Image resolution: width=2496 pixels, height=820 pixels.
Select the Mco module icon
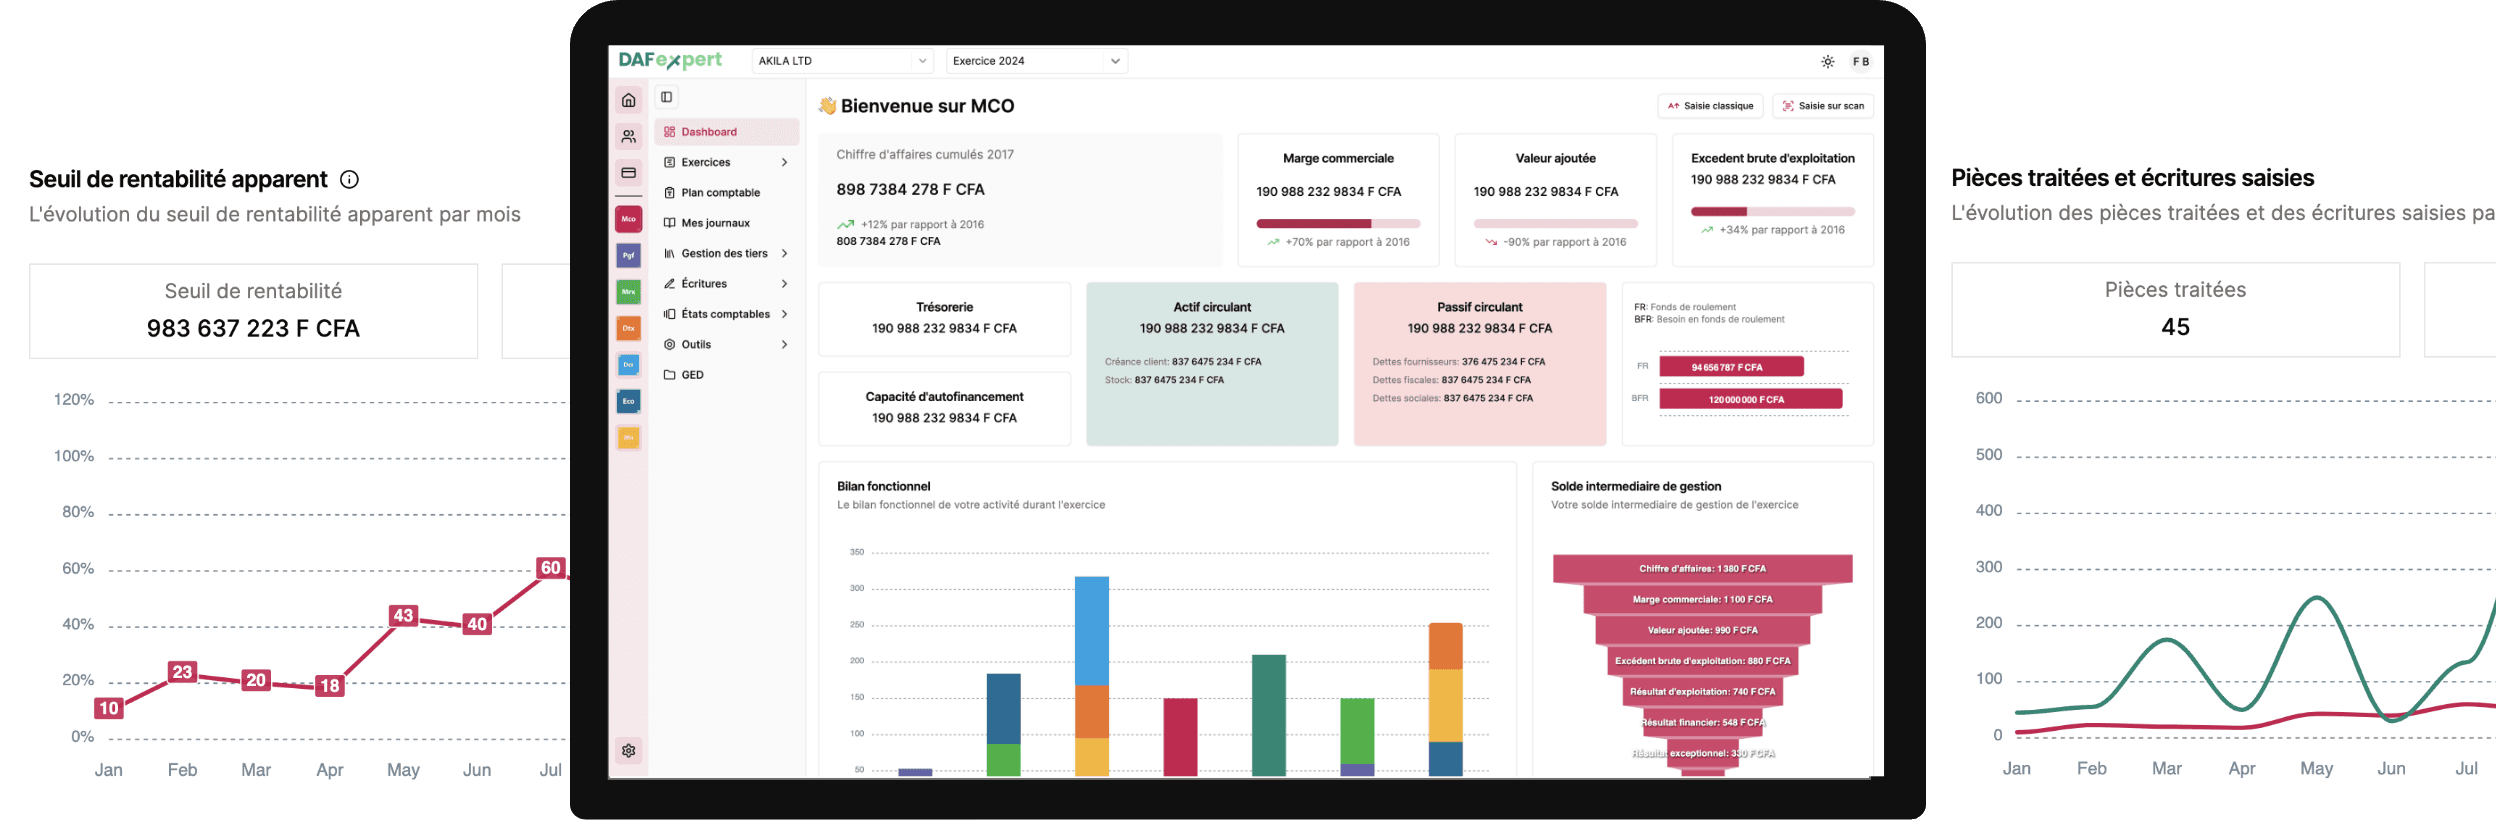(628, 219)
